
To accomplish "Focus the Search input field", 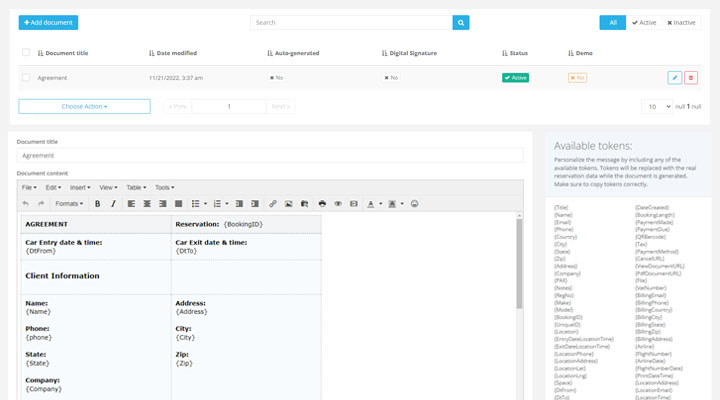I will point(351,23).
